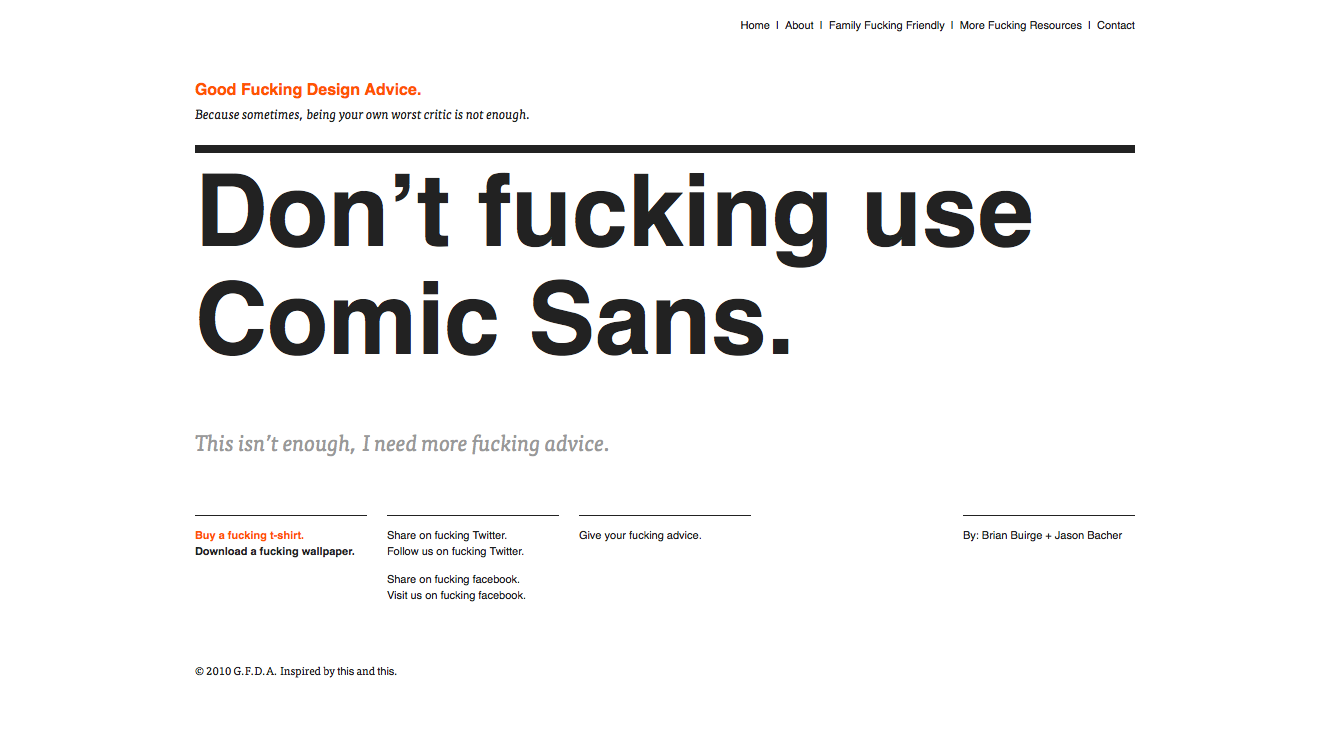The width and height of the screenshot is (1326, 748).
Task: Open the Home navigation link
Action: [755, 26]
